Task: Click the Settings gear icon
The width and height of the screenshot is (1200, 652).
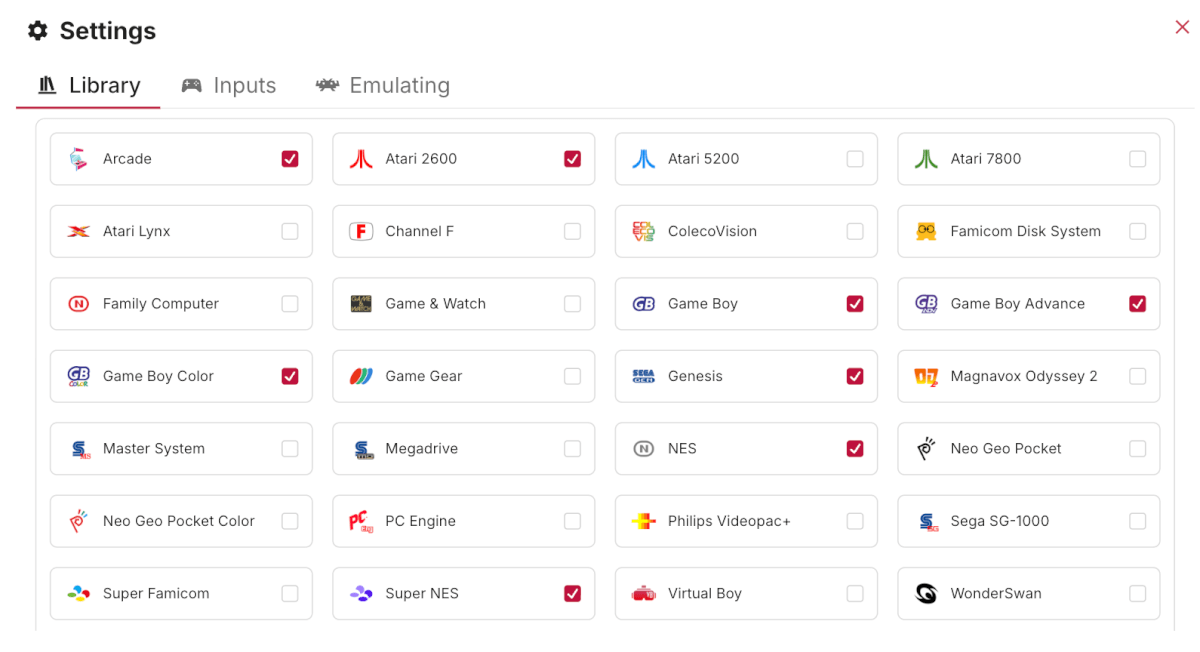Action: pyautogui.click(x=38, y=31)
